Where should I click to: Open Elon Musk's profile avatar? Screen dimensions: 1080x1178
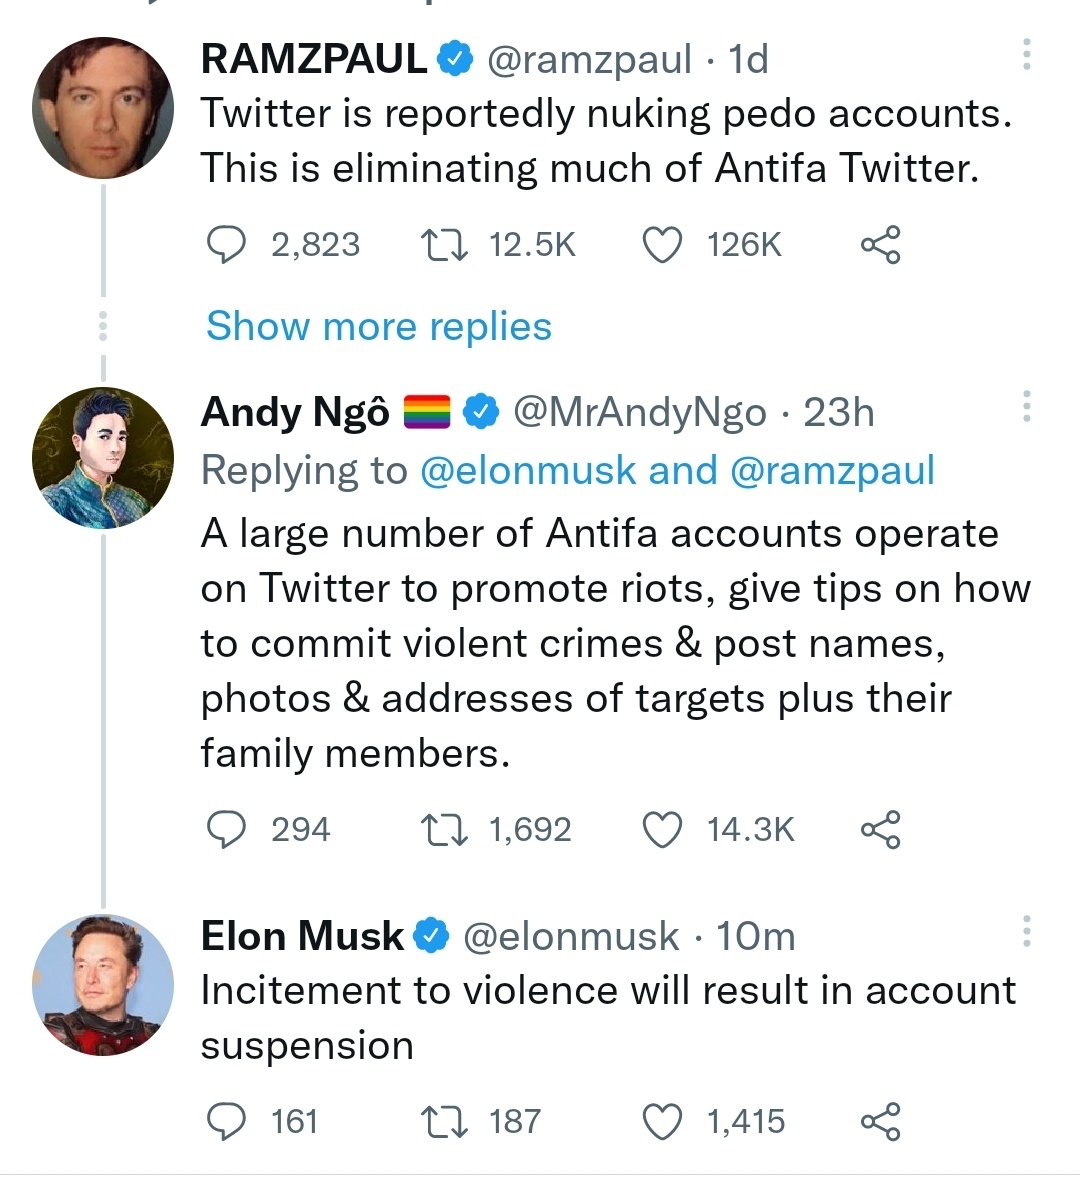pyautogui.click(x=102, y=985)
